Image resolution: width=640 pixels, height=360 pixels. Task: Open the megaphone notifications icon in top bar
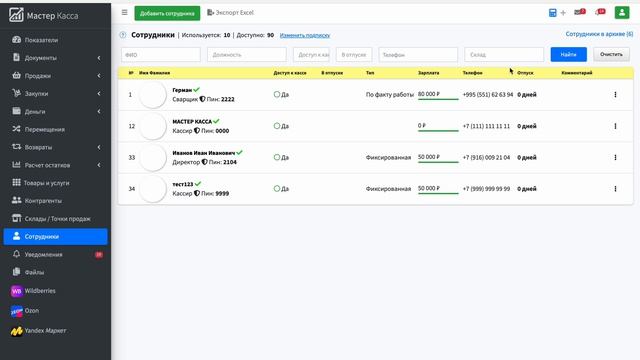600,12
